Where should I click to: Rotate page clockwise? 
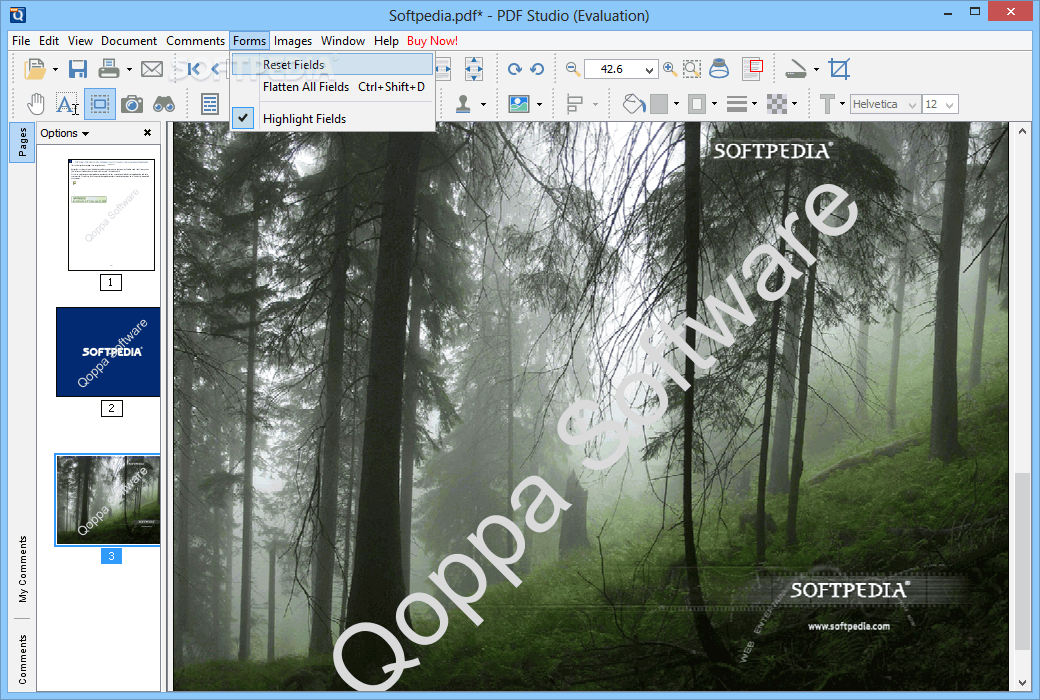(x=515, y=69)
